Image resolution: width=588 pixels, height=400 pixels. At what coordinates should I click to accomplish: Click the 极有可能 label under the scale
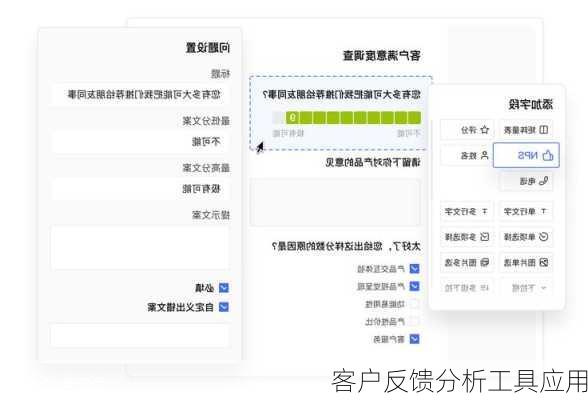(x=288, y=133)
